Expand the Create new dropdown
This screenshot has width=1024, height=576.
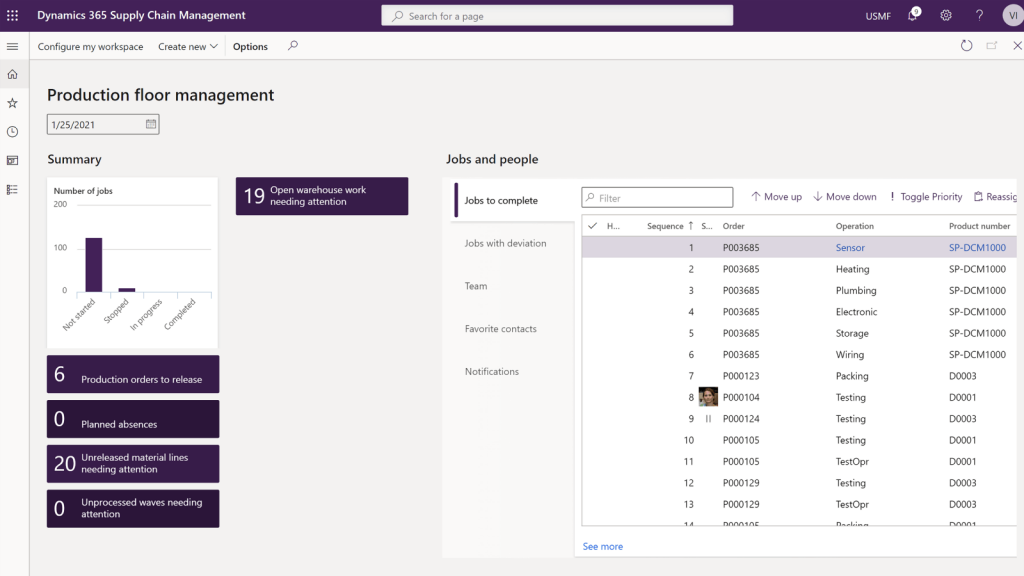coord(187,47)
